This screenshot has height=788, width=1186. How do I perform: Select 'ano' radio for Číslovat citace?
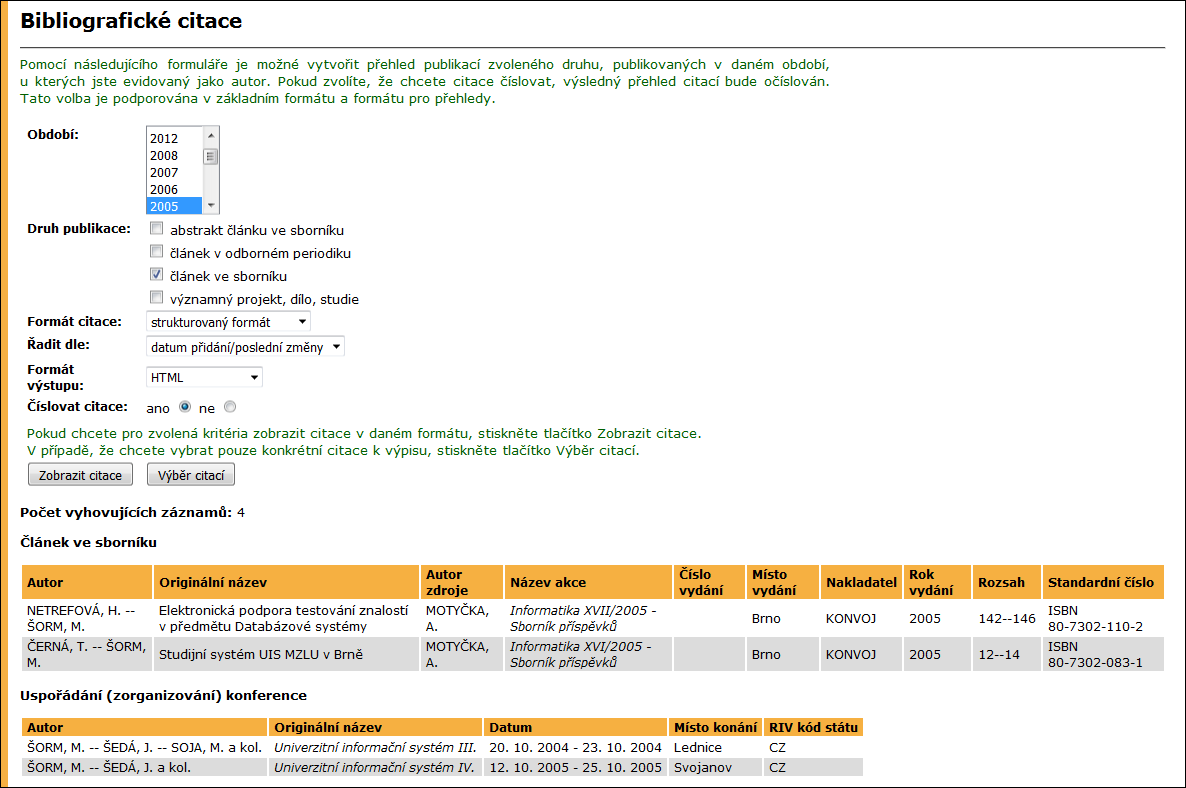[x=185, y=407]
